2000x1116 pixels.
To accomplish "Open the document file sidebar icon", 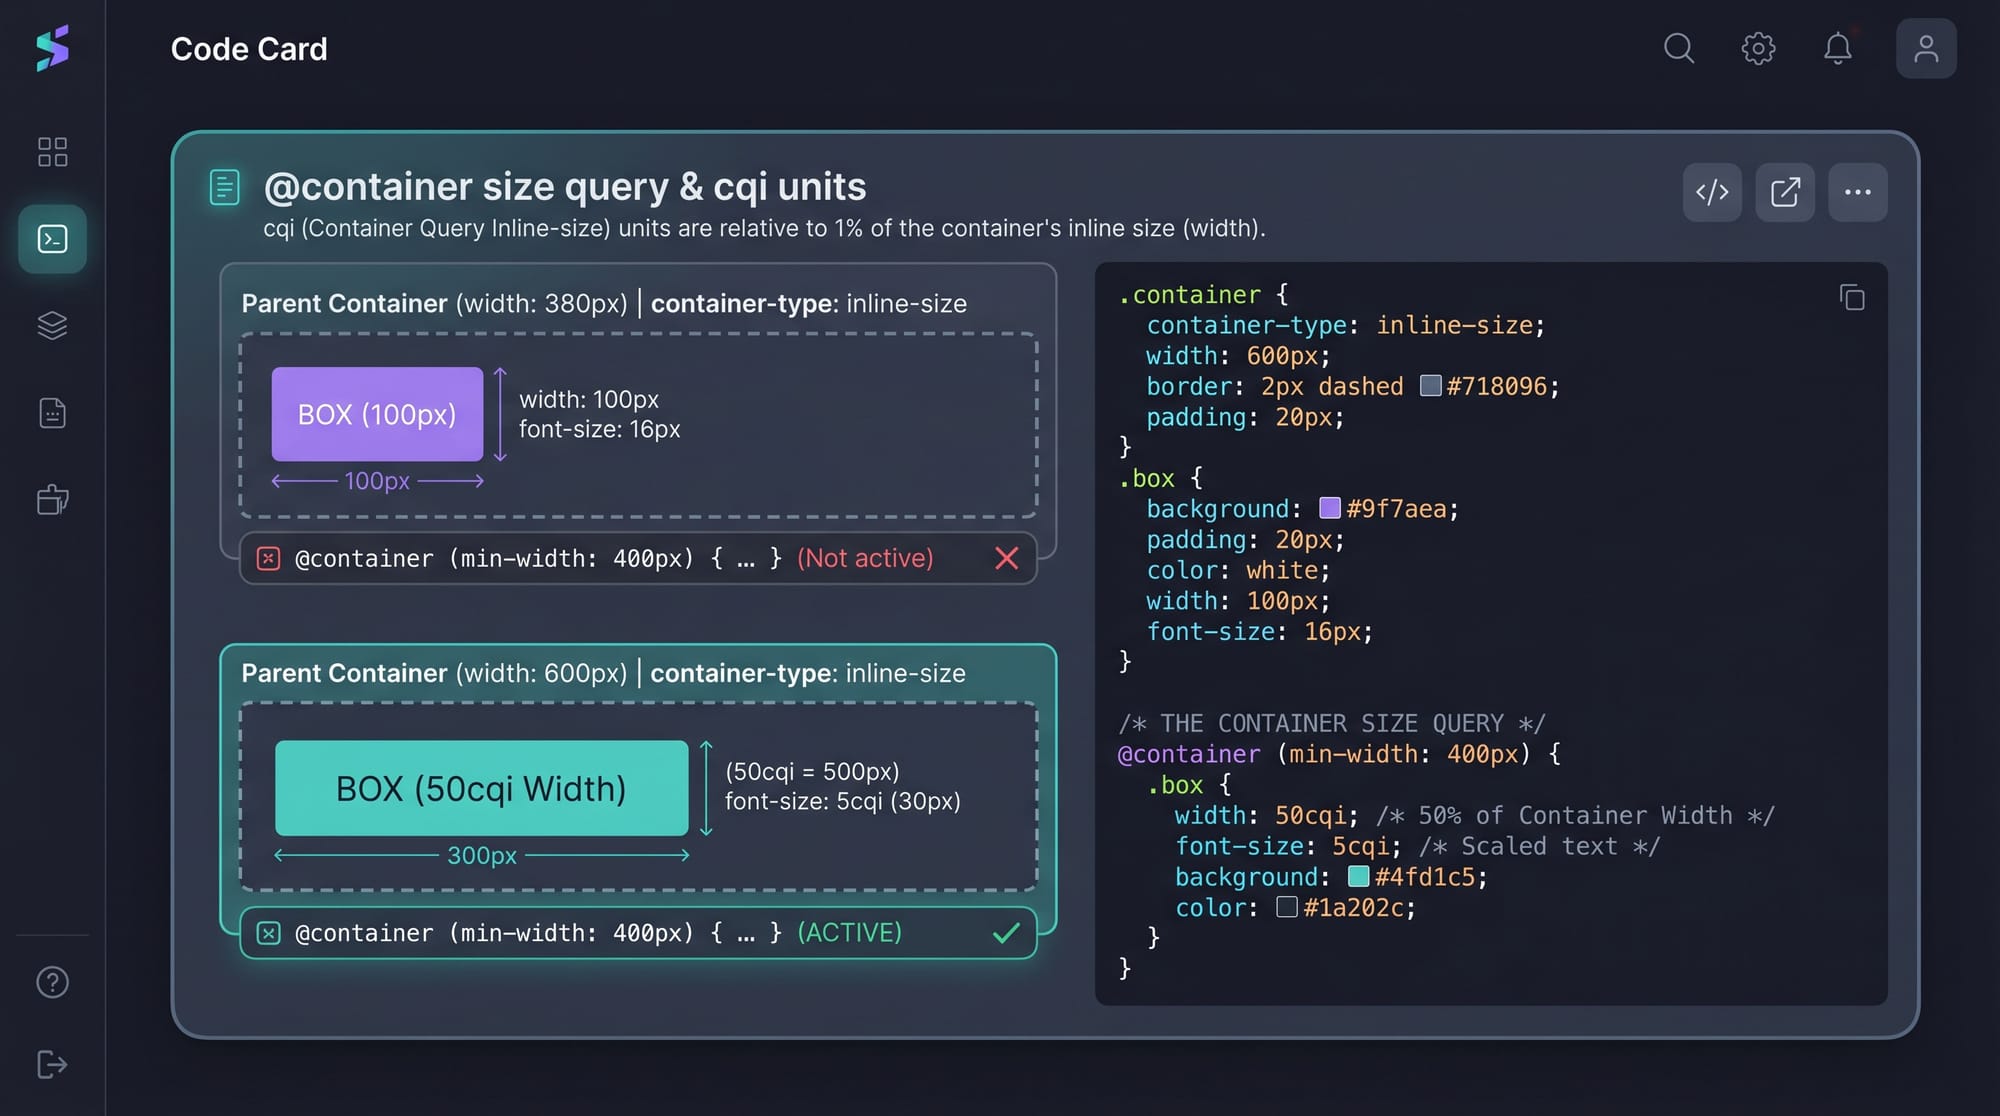I will pyautogui.click(x=52, y=413).
